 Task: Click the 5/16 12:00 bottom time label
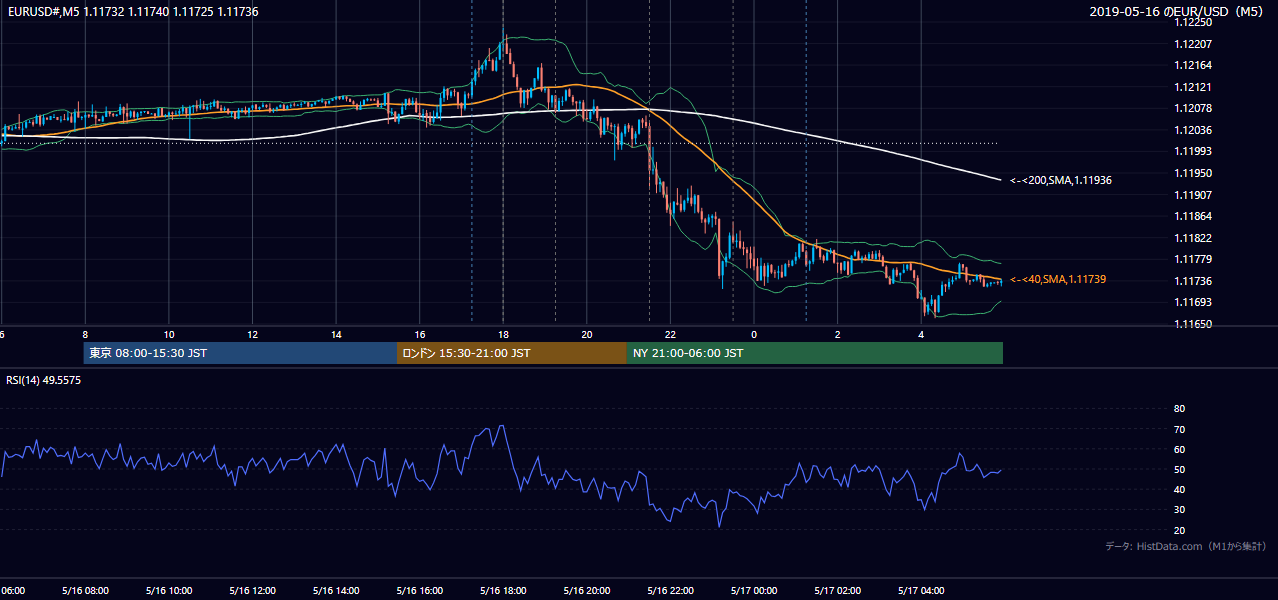(252, 591)
